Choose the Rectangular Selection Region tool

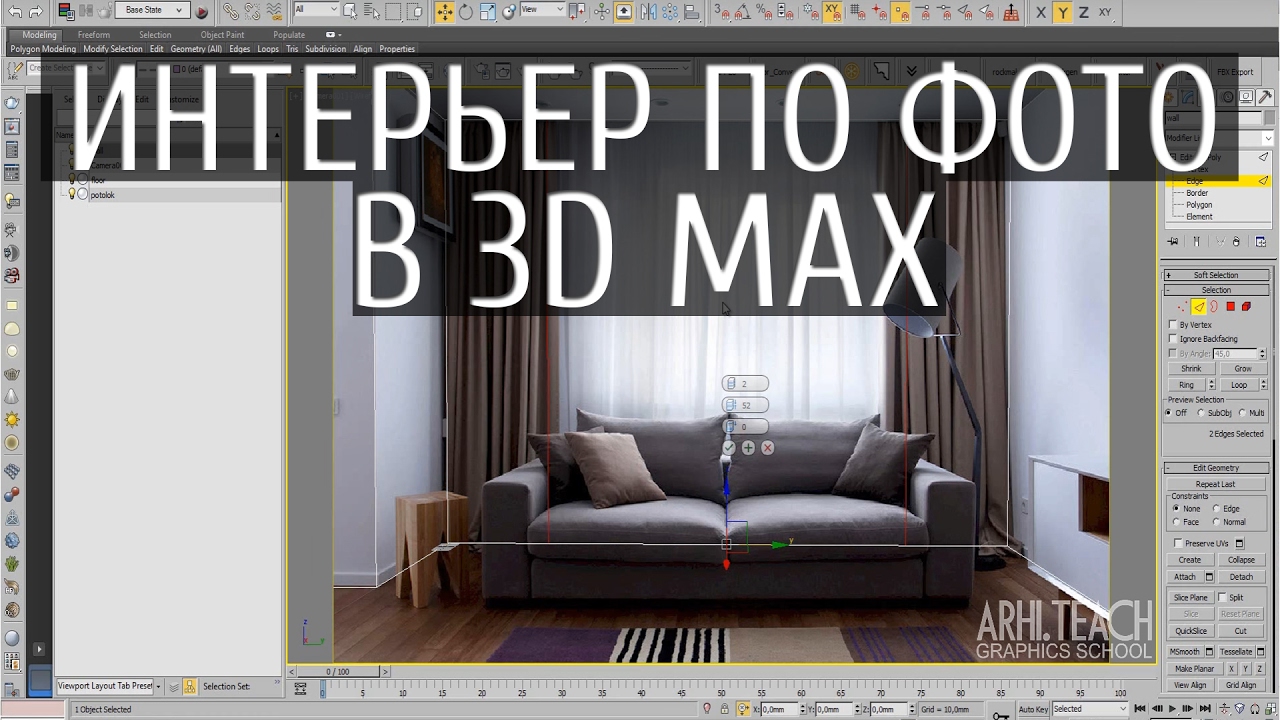(x=393, y=11)
